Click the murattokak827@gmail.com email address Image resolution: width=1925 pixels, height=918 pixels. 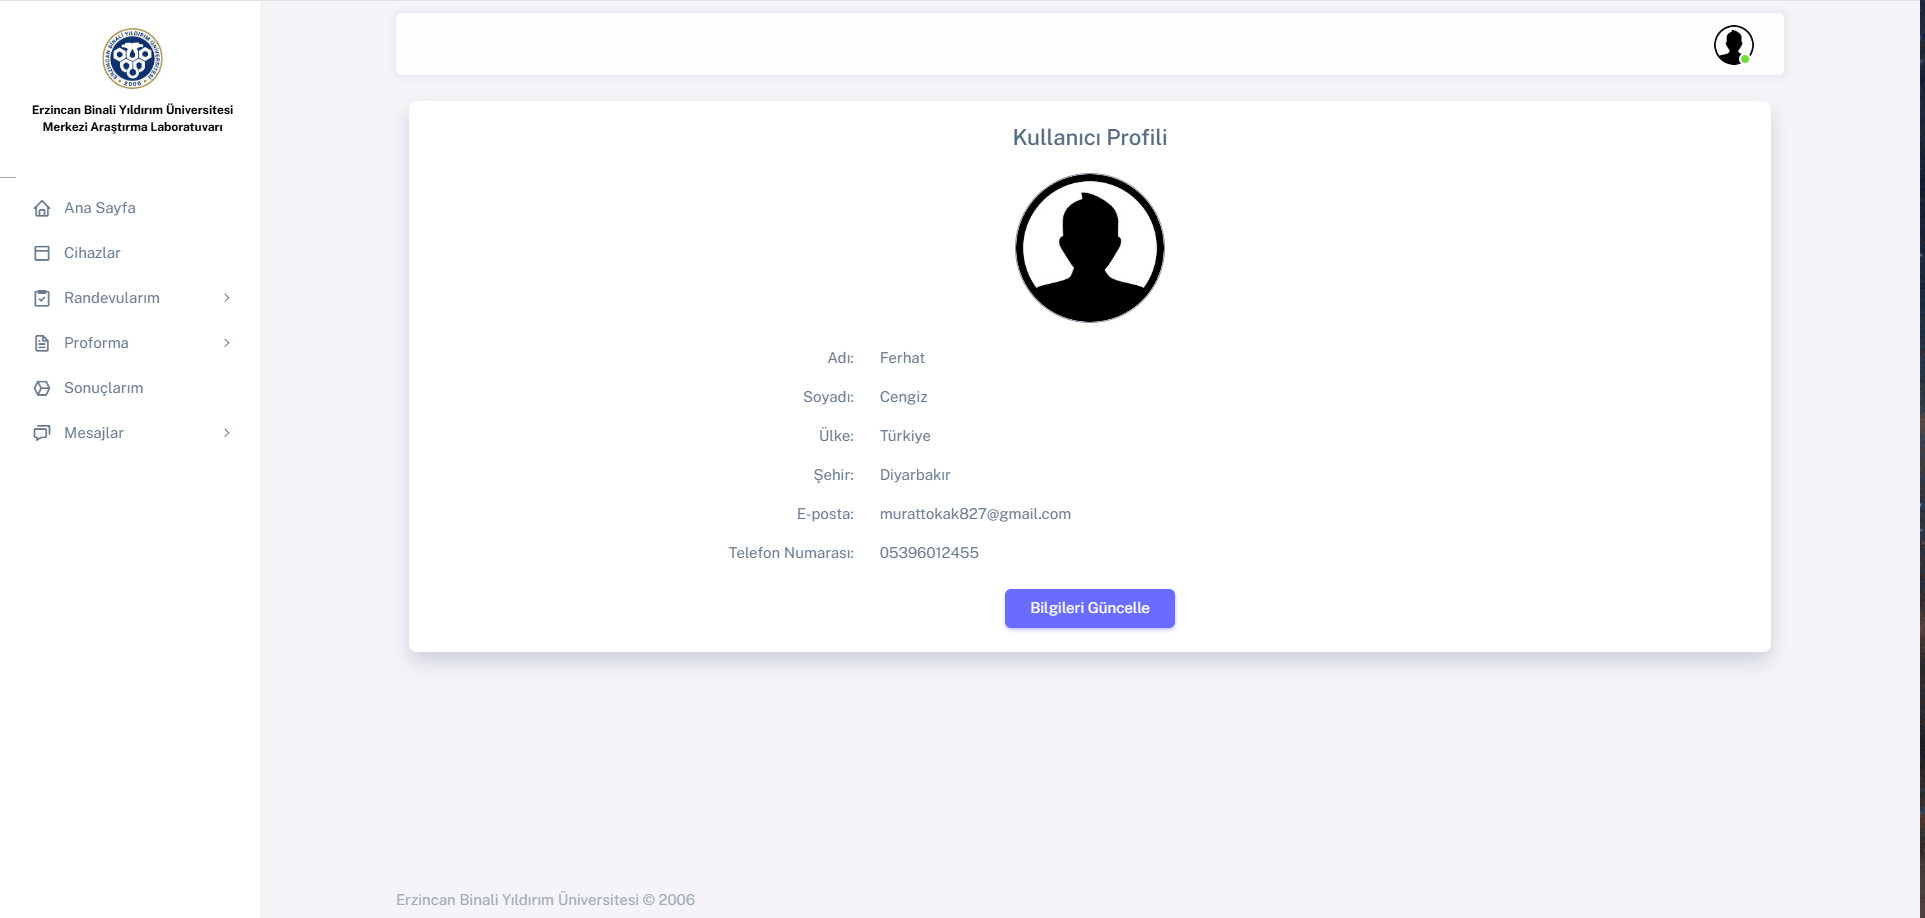[975, 514]
